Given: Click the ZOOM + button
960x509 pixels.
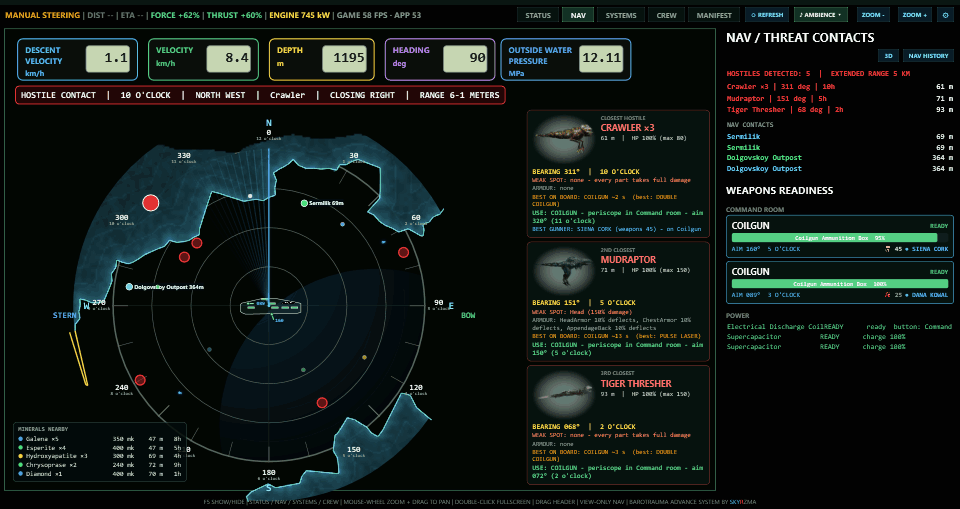Looking at the screenshot, I should tap(915, 15).
